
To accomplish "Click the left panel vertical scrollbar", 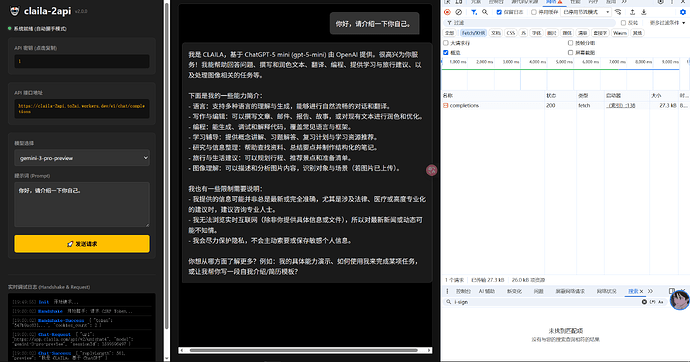I will (x=166, y=165).
